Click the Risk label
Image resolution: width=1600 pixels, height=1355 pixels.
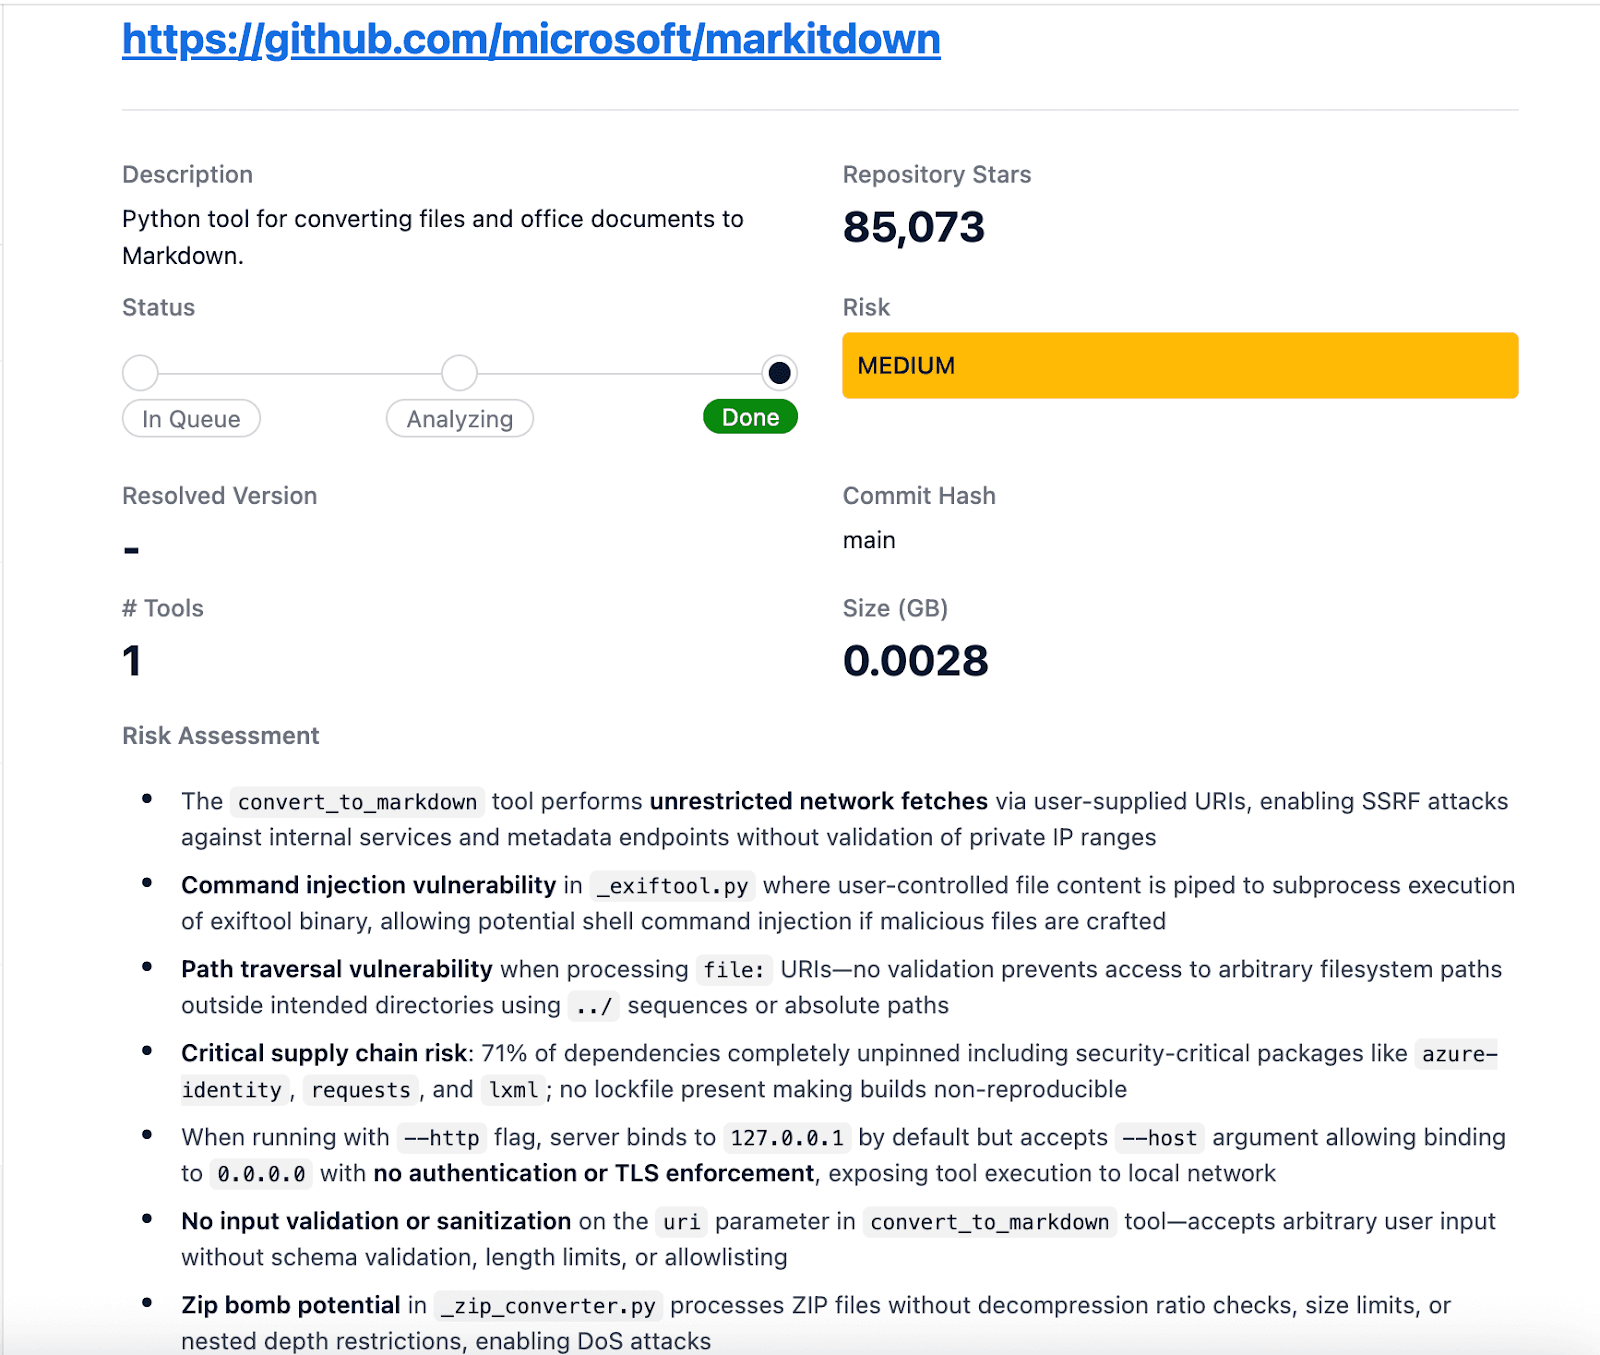[866, 307]
